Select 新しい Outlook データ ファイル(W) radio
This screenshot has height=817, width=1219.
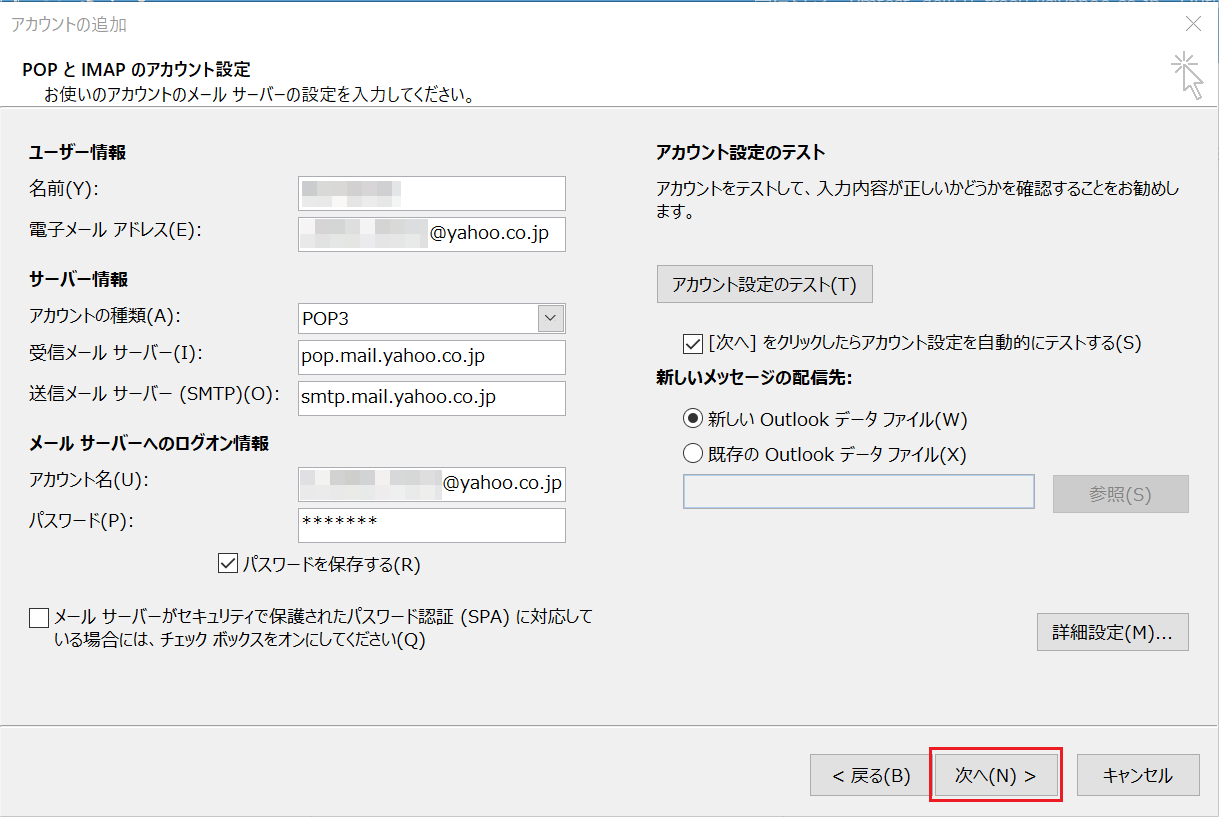pos(692,419)
